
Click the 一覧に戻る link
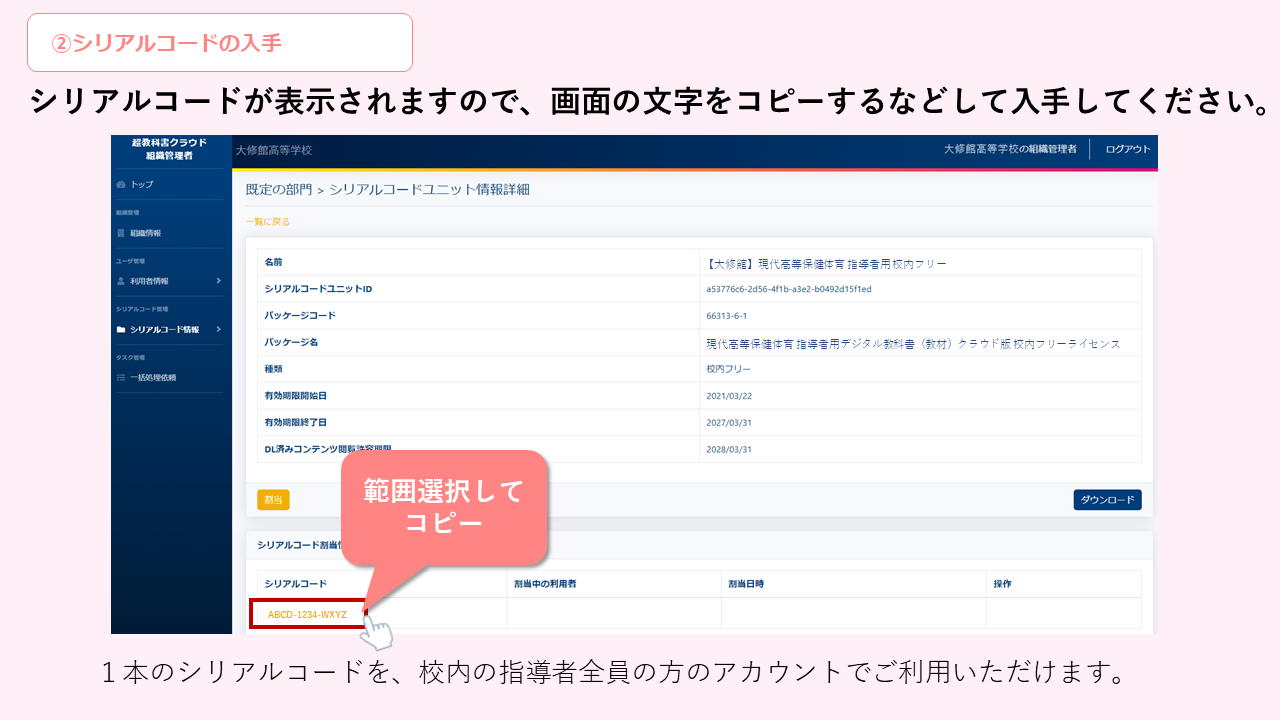(268, 222)
